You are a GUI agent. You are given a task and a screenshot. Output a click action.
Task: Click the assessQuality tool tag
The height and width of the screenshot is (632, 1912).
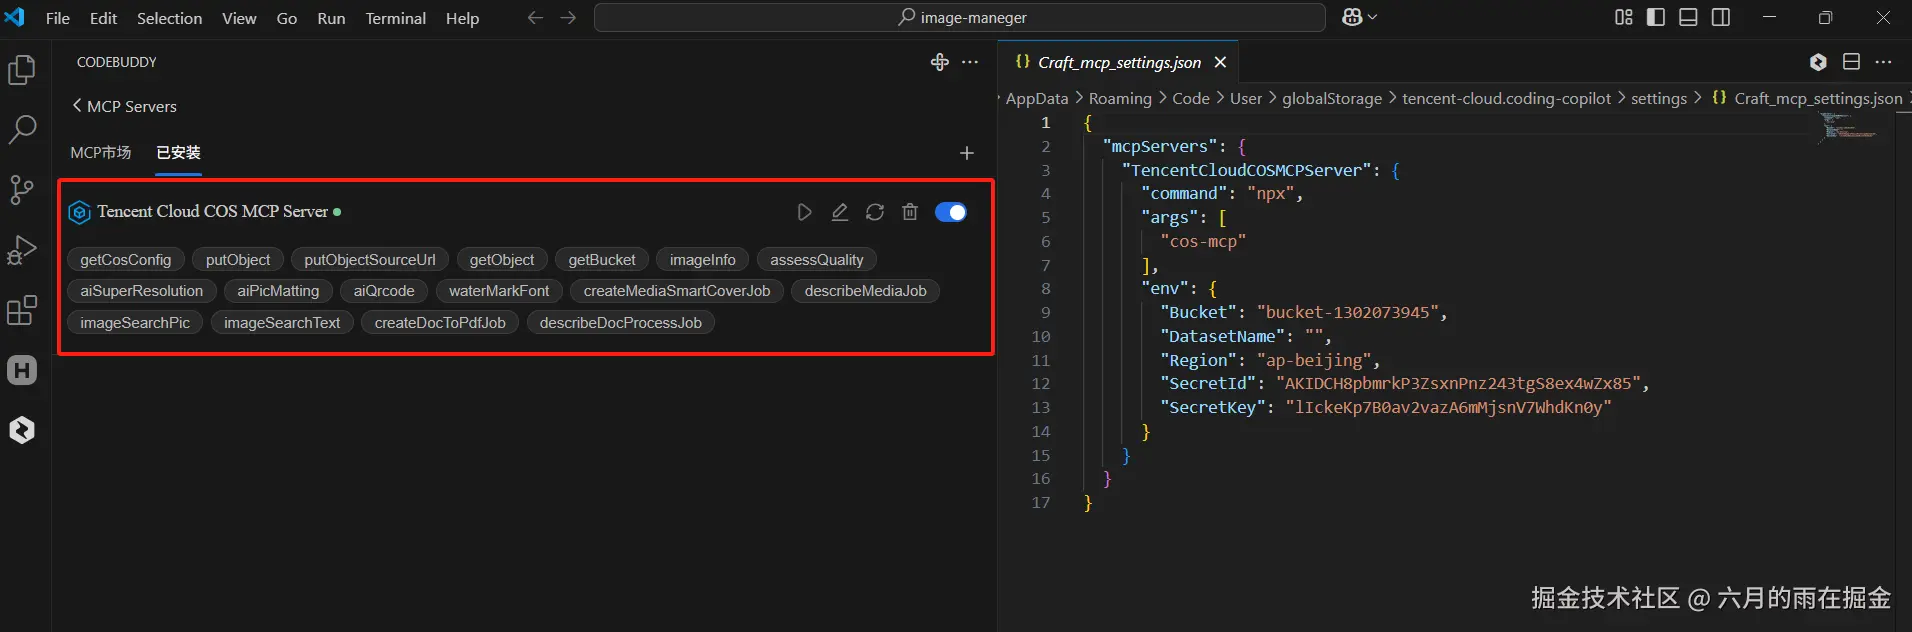pyautogui.click(x=817, y=260)
